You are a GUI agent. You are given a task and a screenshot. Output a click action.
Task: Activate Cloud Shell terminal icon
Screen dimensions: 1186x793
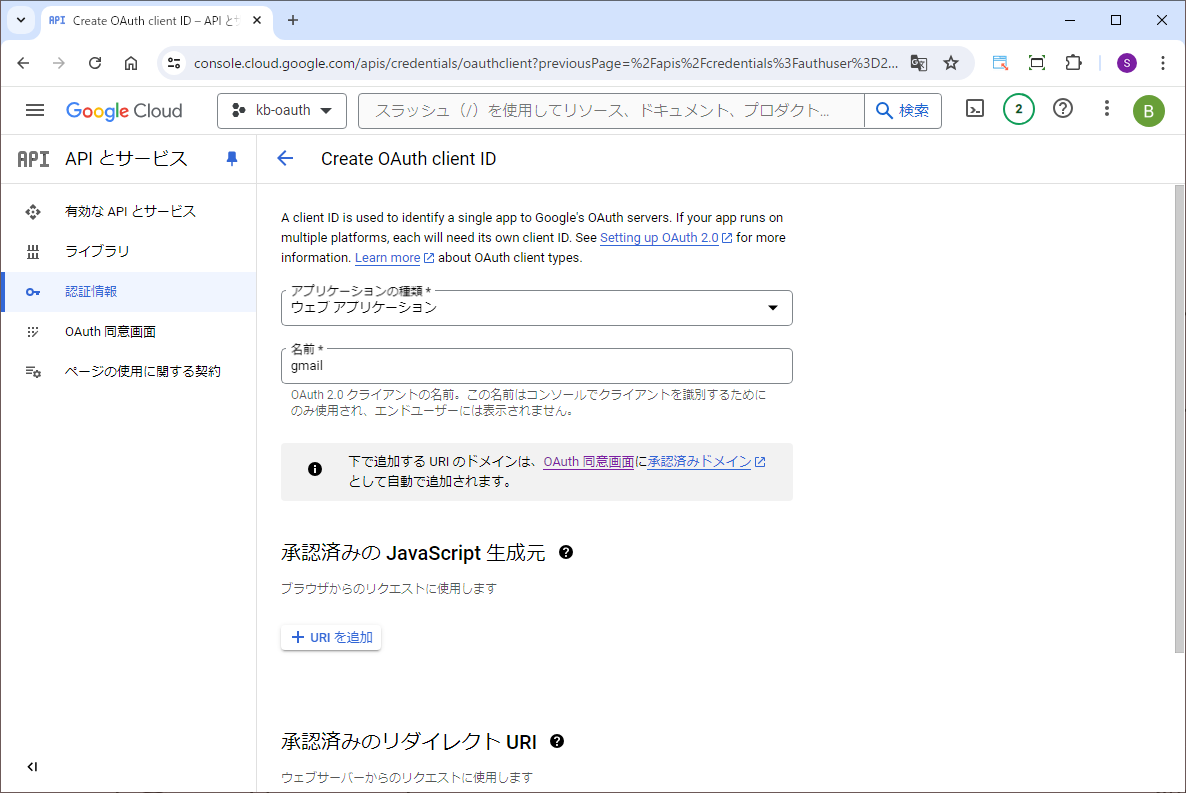tap(975, 110)
